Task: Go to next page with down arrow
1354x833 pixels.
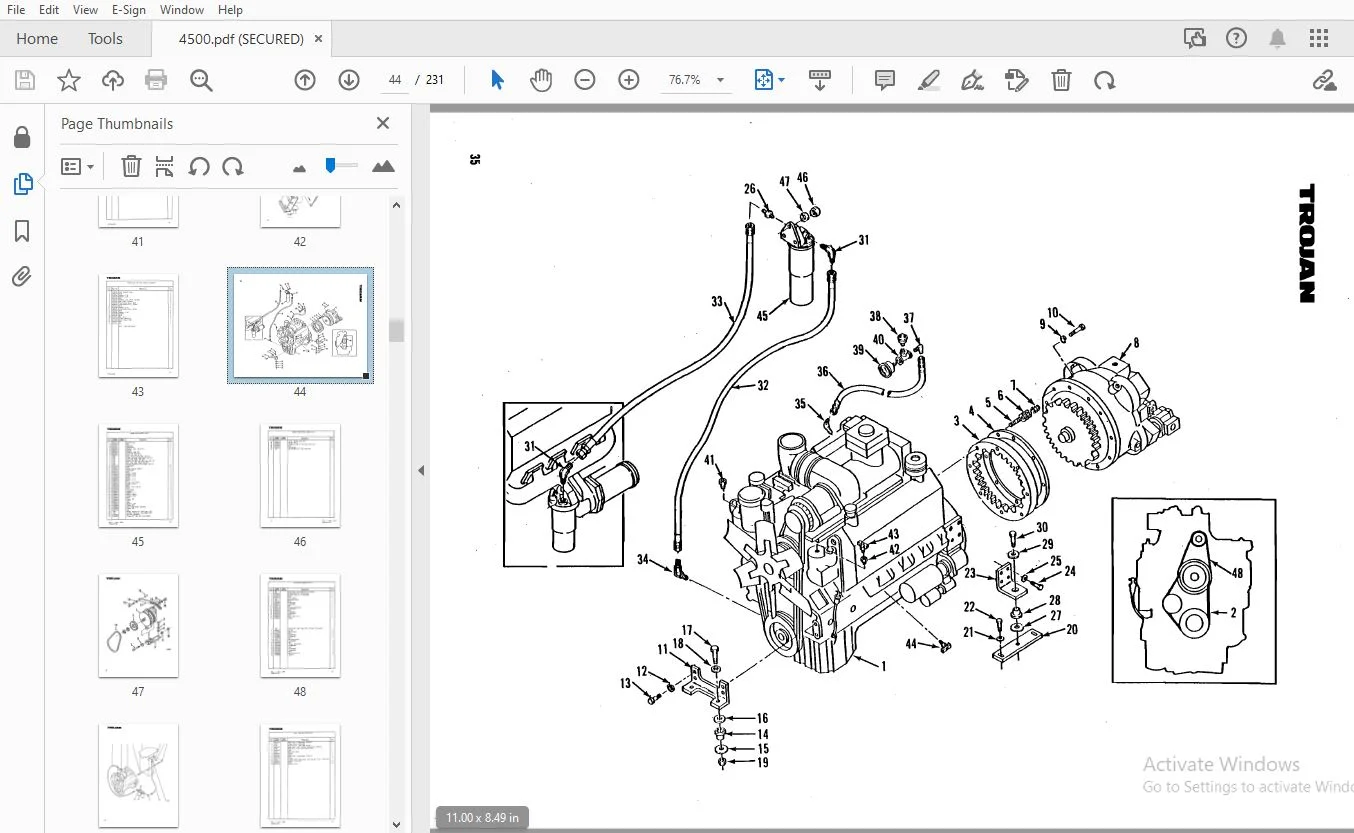Action: [x=349, y=80]
